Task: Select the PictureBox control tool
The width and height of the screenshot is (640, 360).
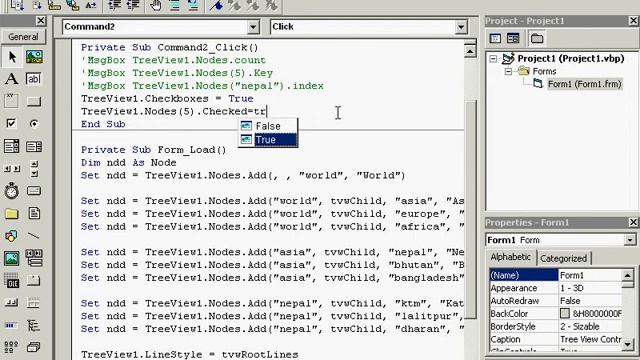Action: coord(34,57)
